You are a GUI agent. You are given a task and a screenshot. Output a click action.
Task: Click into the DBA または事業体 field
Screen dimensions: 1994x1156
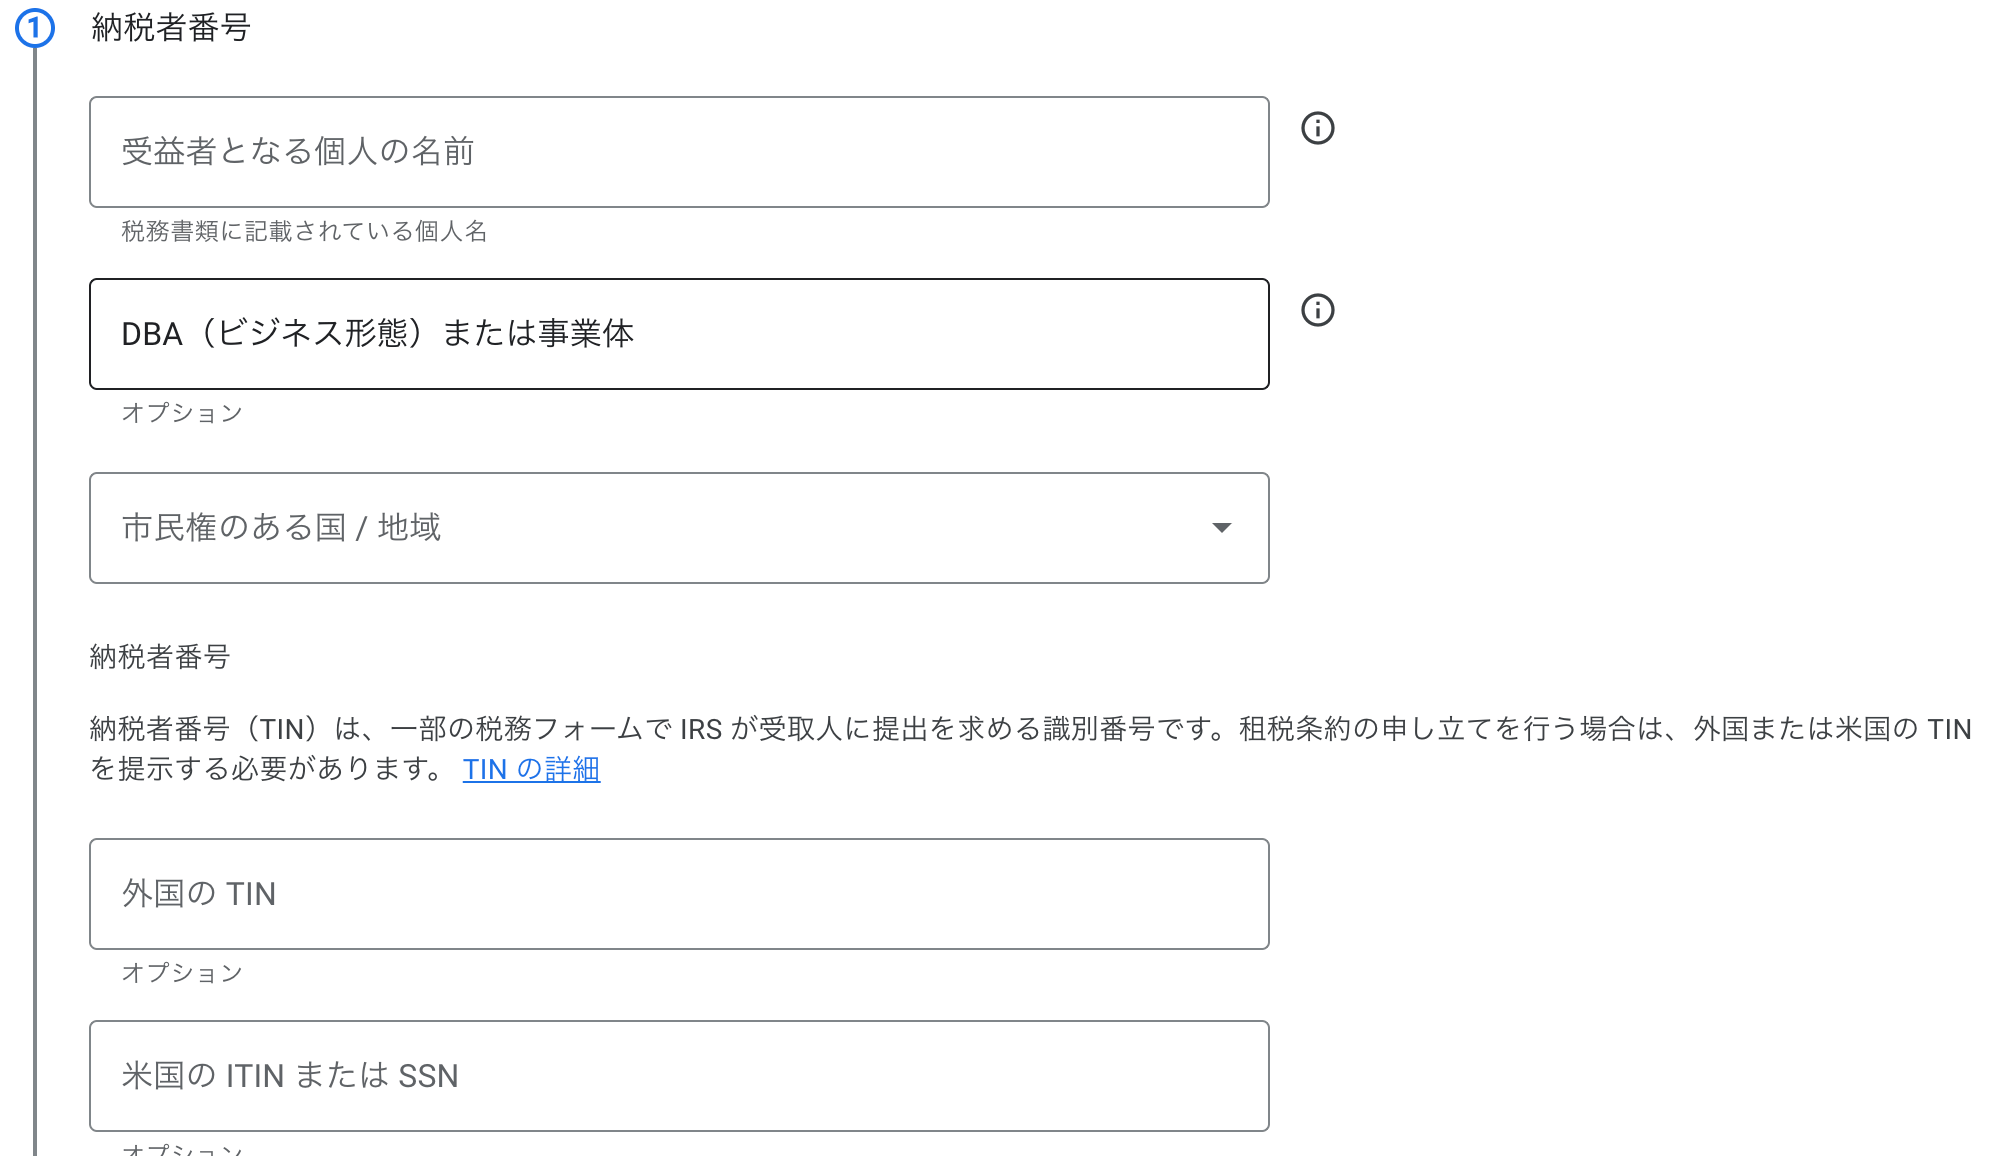click(678, 334)
